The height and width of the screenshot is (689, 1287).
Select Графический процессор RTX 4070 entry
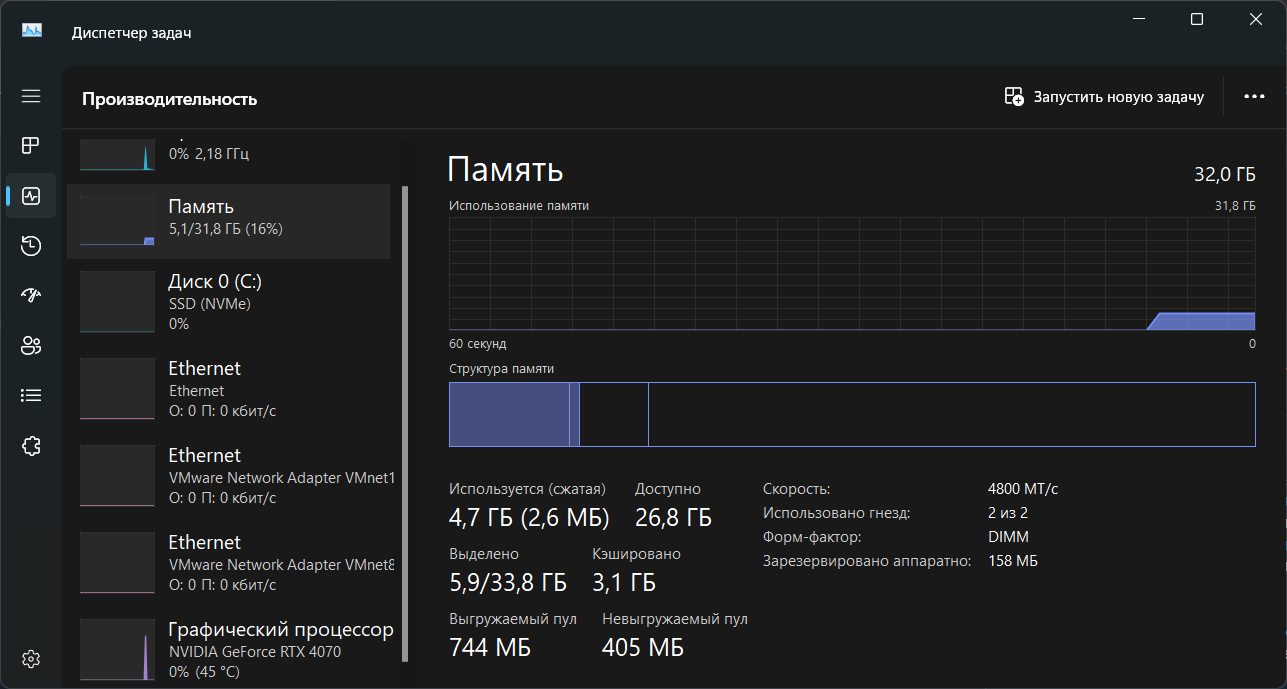(x=229, y=650)
